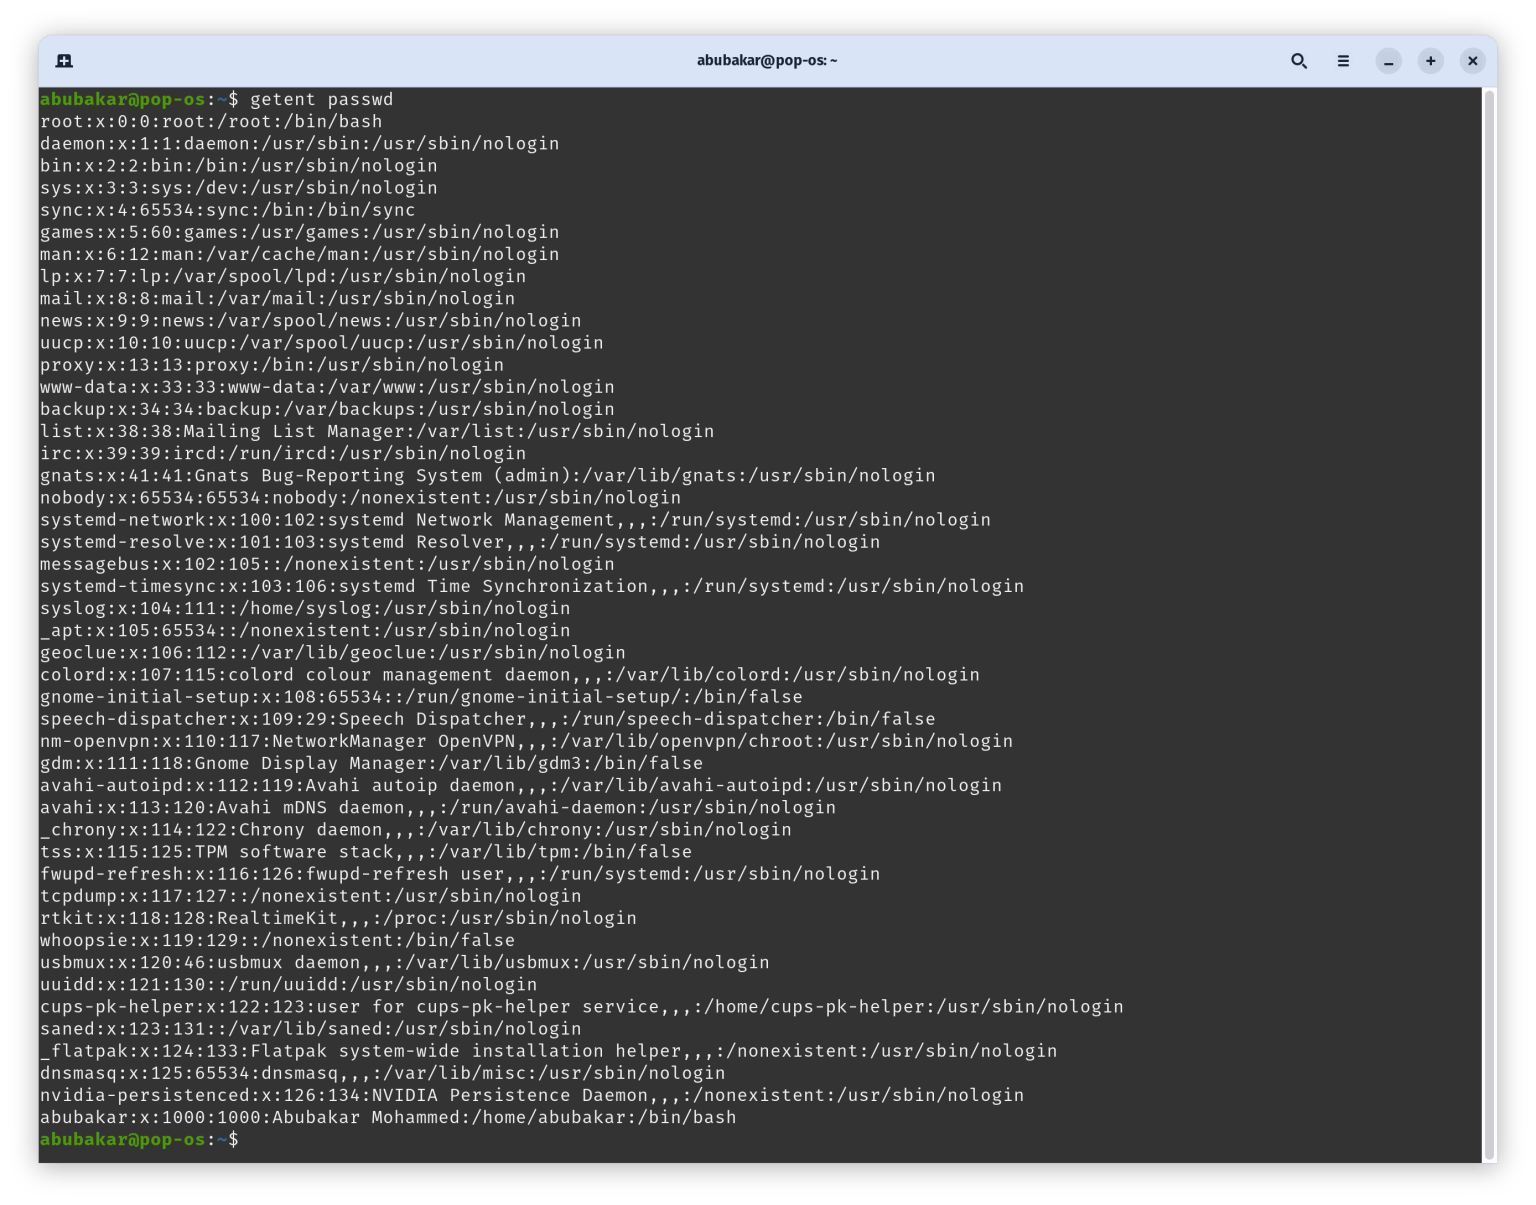Select the Flatpak system-wide installation helper line

[x=549, y=1051]
